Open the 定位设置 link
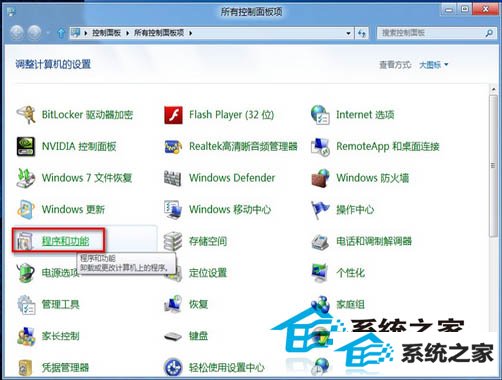502x380 pixels. click(x=208, y=273)
